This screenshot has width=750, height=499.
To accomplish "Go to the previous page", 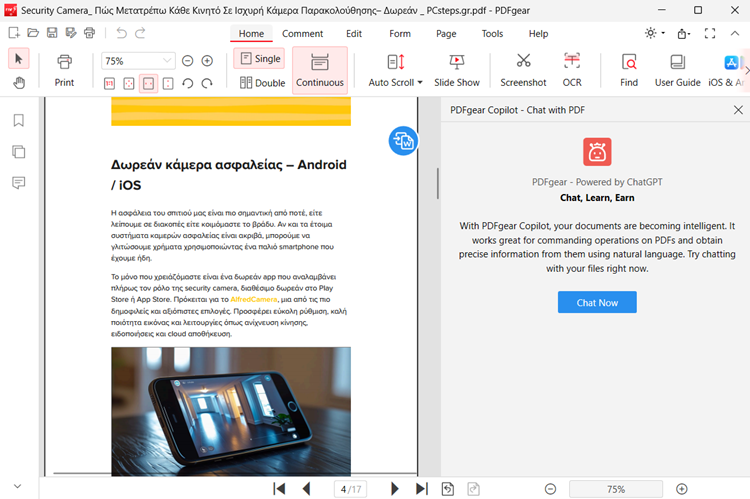I will tap(307, 489).
